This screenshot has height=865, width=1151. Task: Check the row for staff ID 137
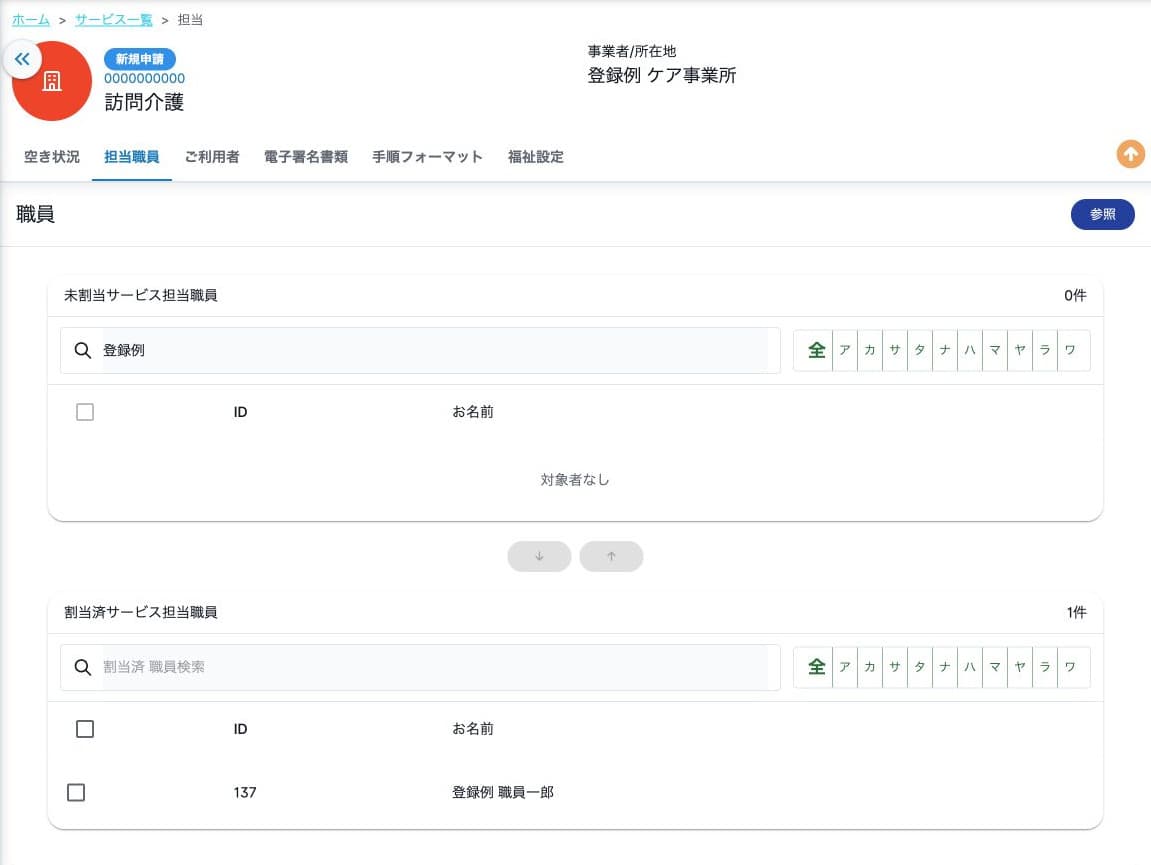[x=76, y=792]
